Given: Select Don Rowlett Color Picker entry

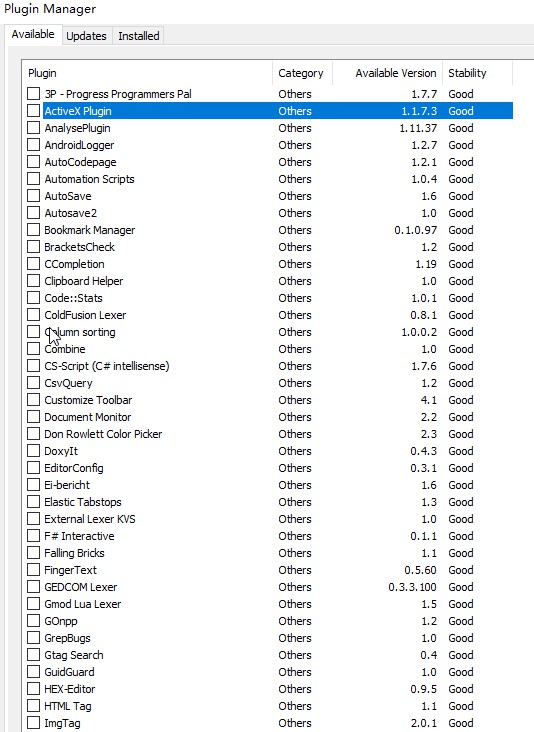Looking at the screenshot, I should coord(103,434).
